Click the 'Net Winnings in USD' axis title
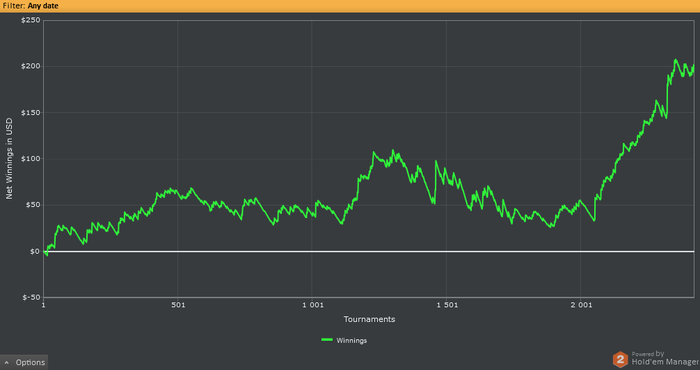 click(x=9, y=159)
